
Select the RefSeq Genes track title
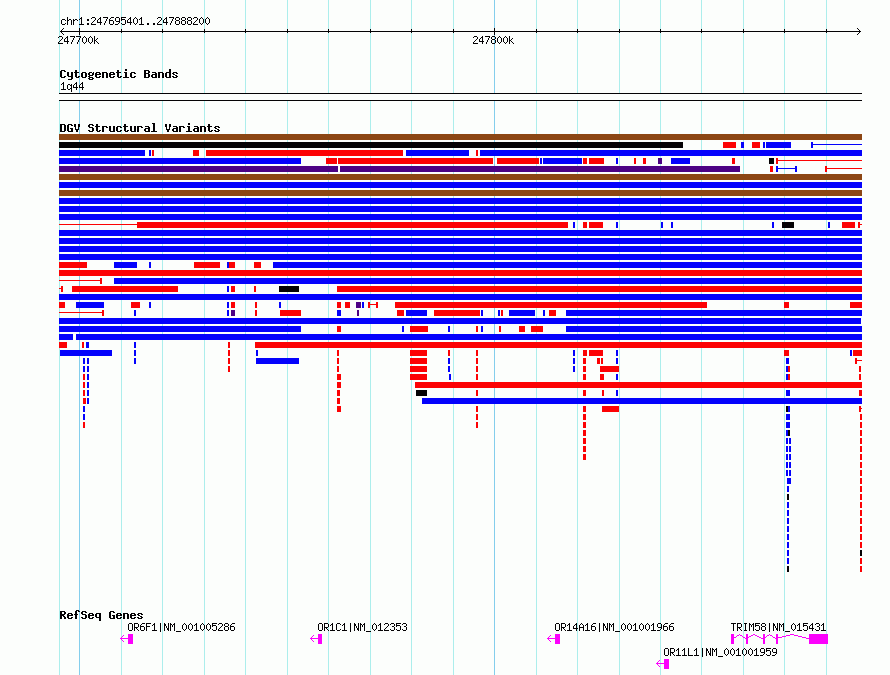tap(101, 615)
